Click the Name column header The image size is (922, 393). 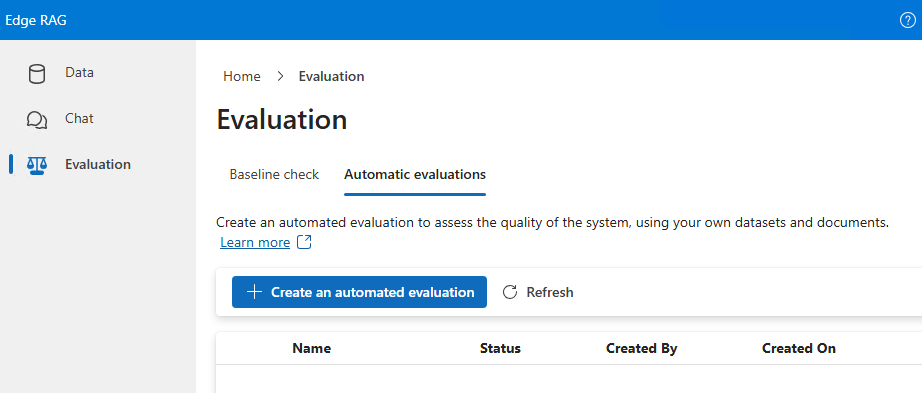tap(312, 348)
